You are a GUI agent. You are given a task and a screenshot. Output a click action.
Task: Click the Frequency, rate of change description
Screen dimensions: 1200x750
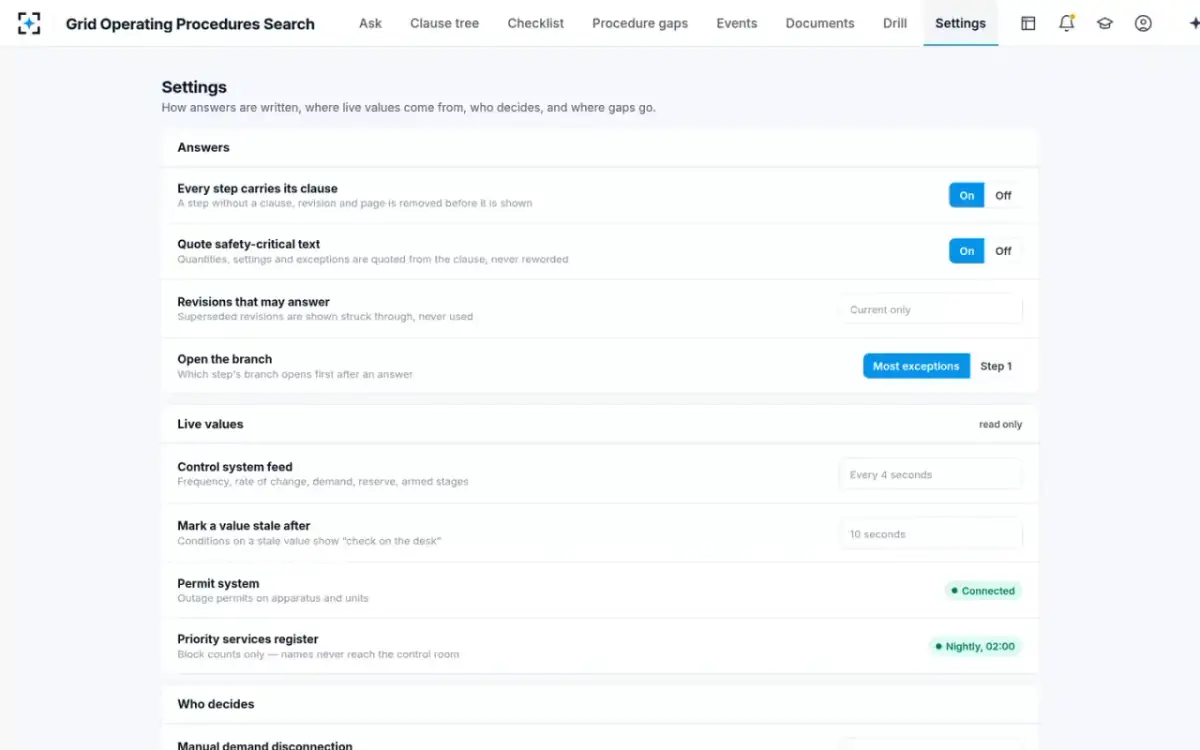[323, 481]
